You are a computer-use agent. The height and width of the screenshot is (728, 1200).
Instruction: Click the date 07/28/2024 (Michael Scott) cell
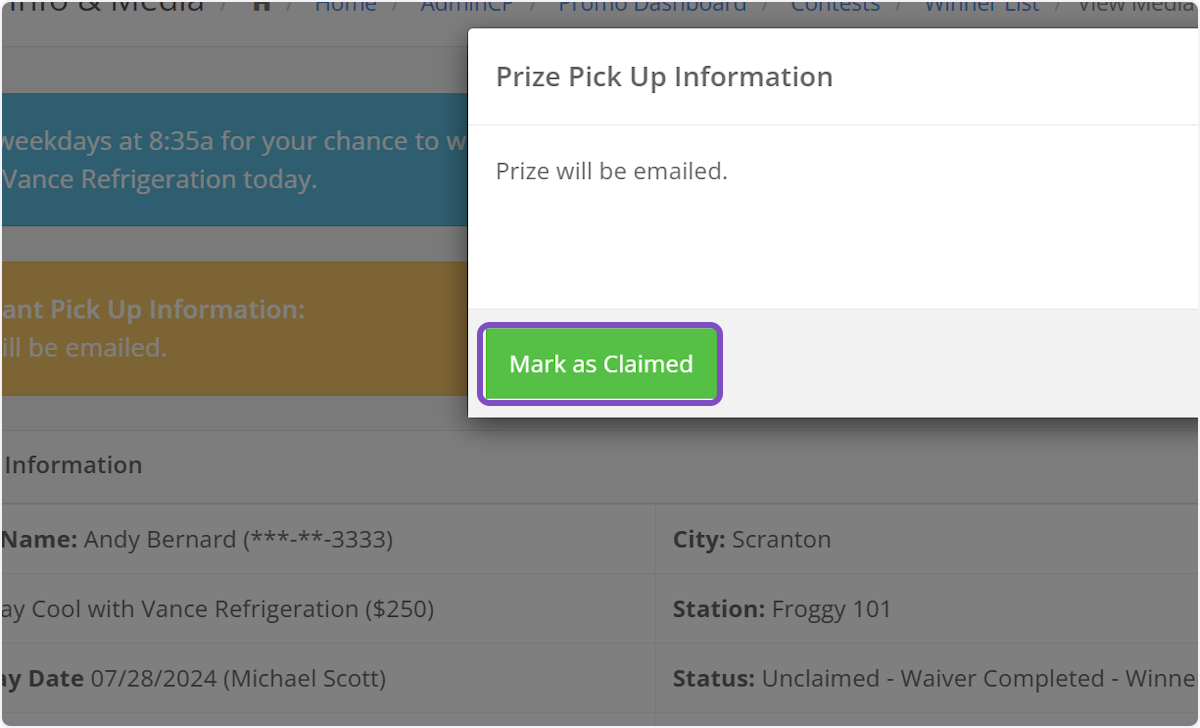194,678
